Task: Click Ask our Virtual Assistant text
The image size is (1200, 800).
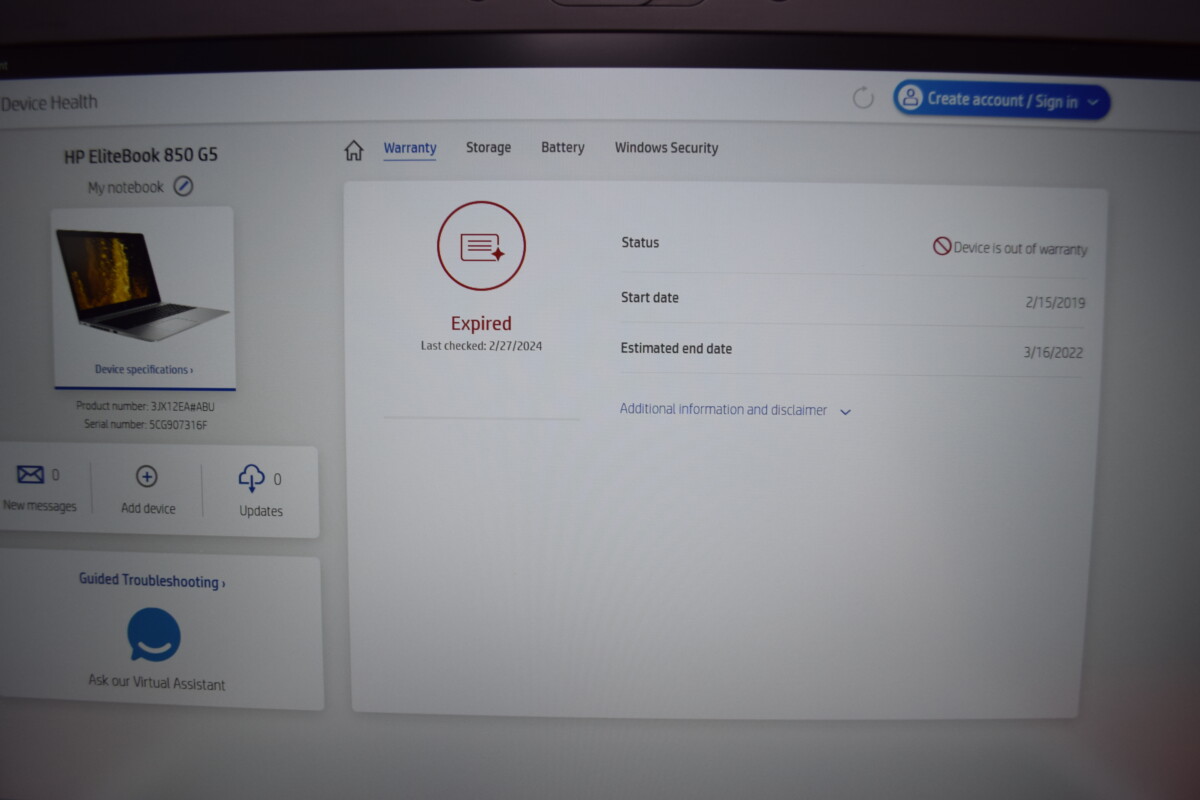Action: pyautogui.click(x=157, y=683)
